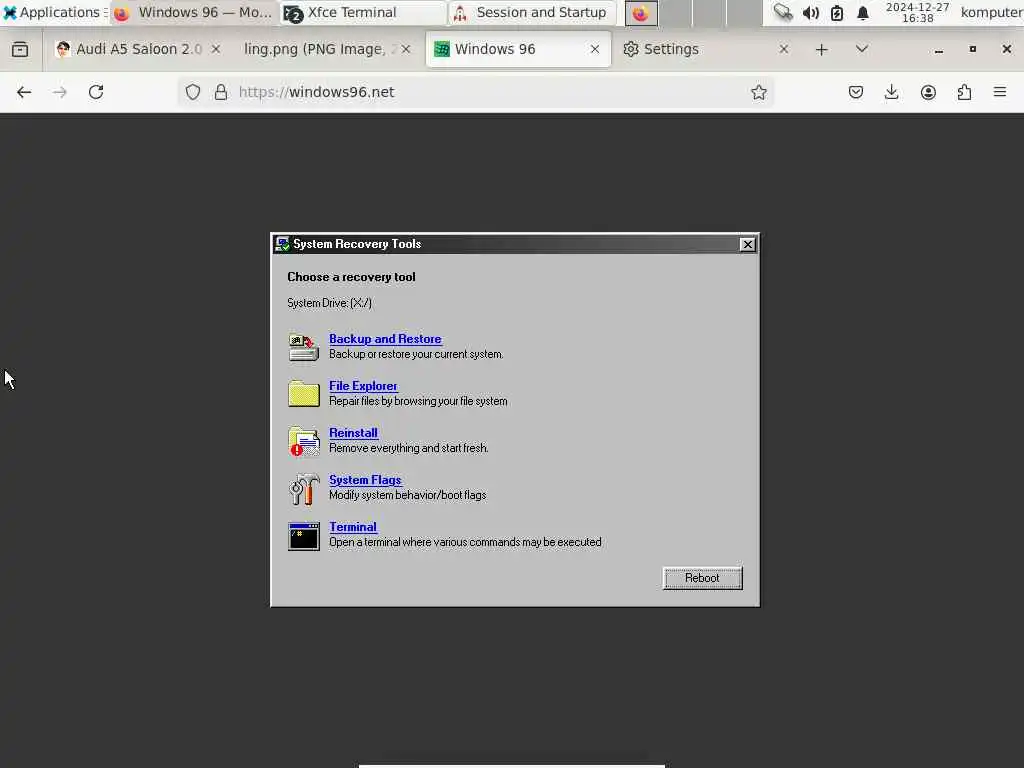Click the Windows 96 Mozilla taskbar button
This screenshot has width=1024, height=768.
195,12
